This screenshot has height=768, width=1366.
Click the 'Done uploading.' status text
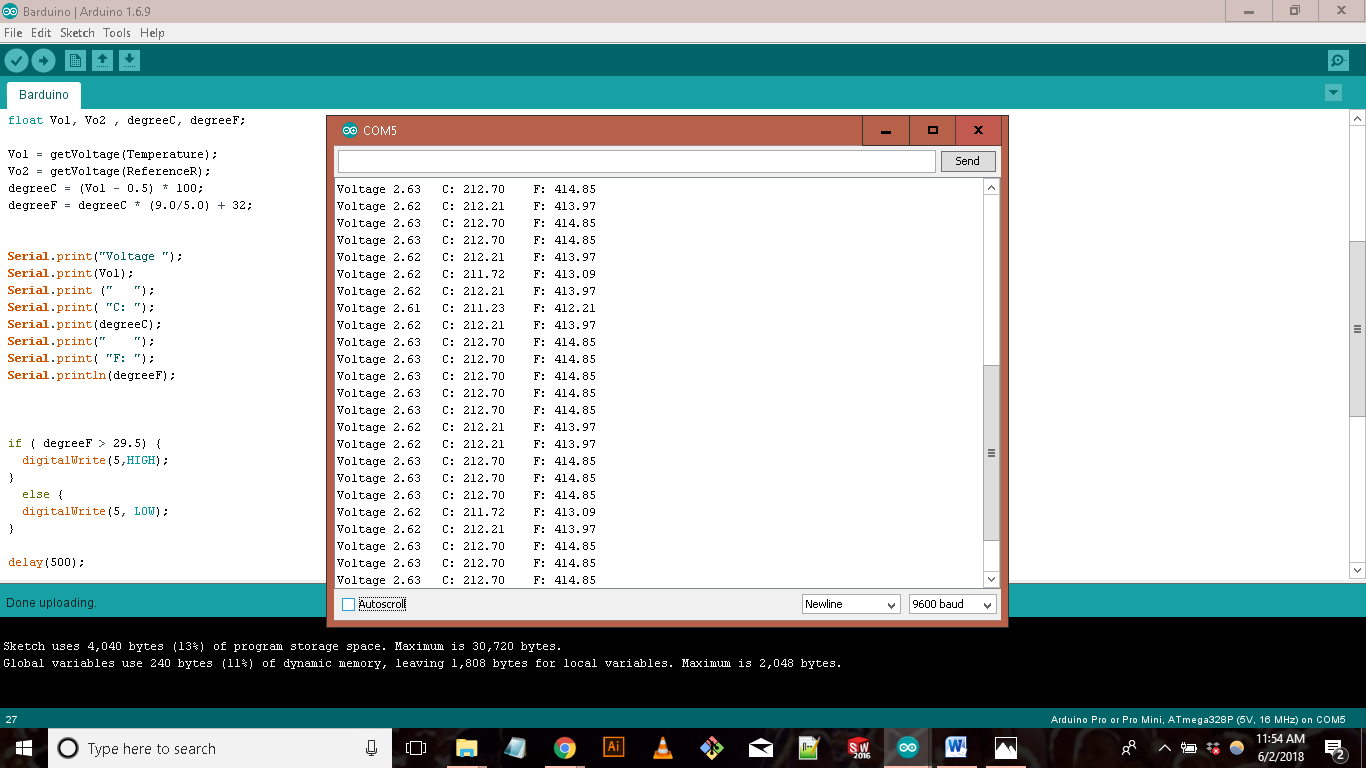point(51,603)
